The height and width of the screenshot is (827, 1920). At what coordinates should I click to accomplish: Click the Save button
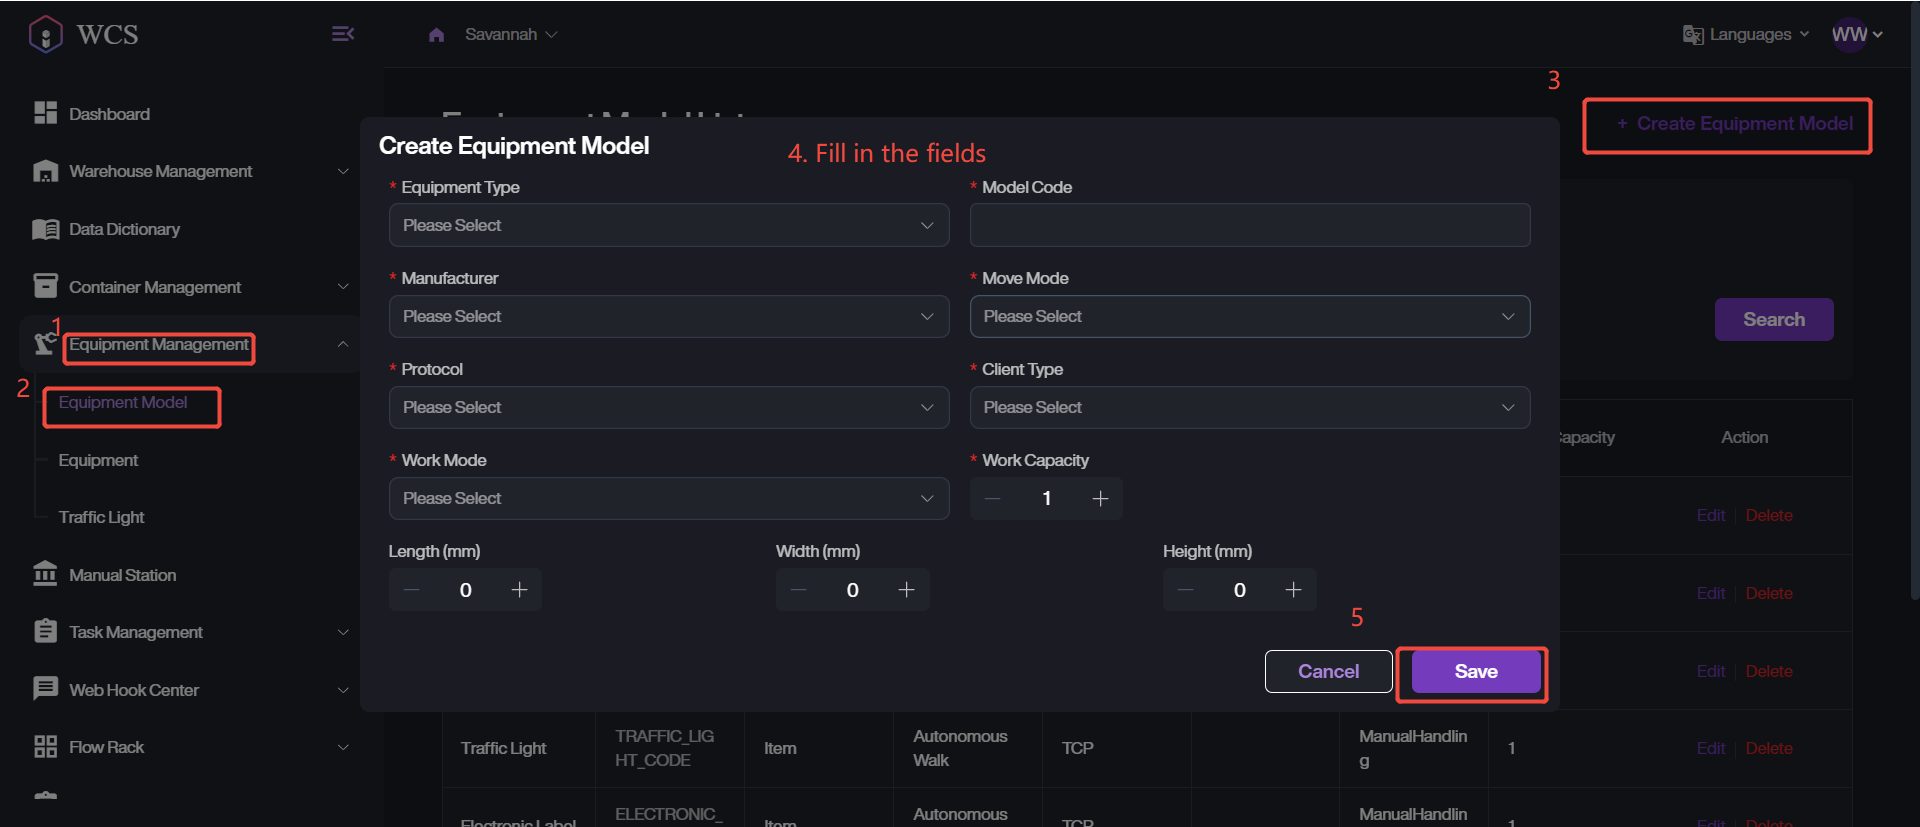(1475, 671)
